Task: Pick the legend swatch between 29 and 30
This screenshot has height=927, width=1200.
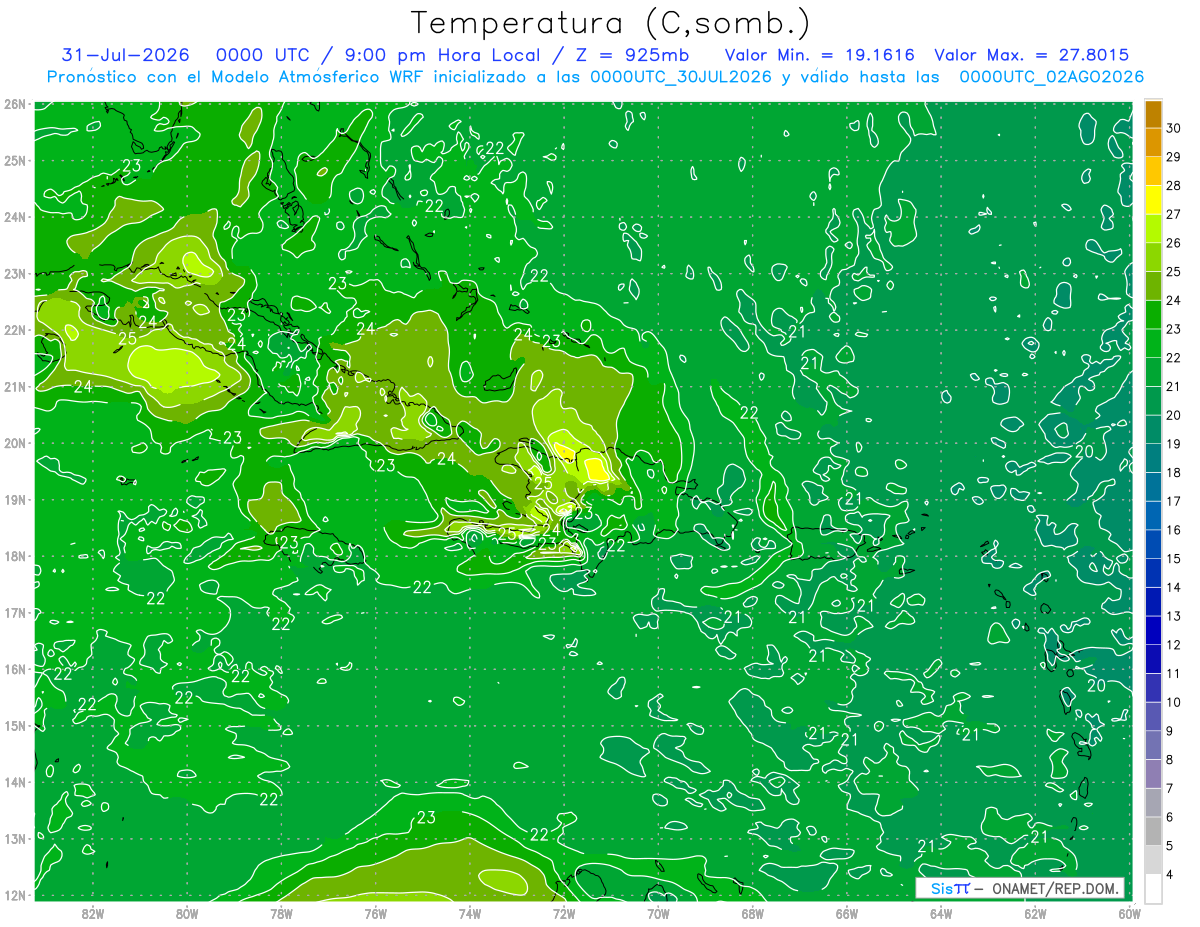Action: pyautogui.click(x=1153, y=142)
